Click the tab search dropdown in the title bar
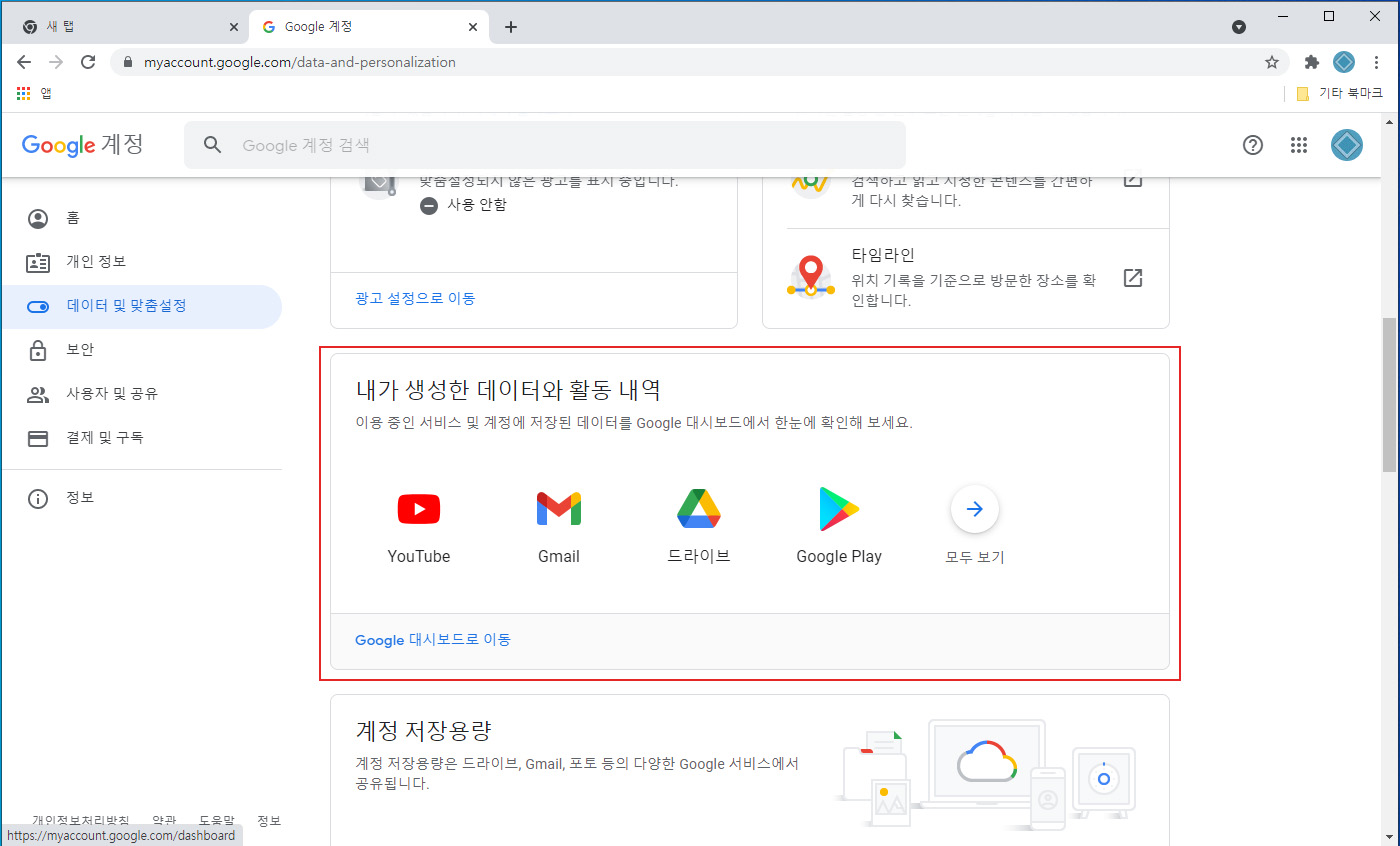The height and width of the screenshot is (846, 1400). point(1239,27)
